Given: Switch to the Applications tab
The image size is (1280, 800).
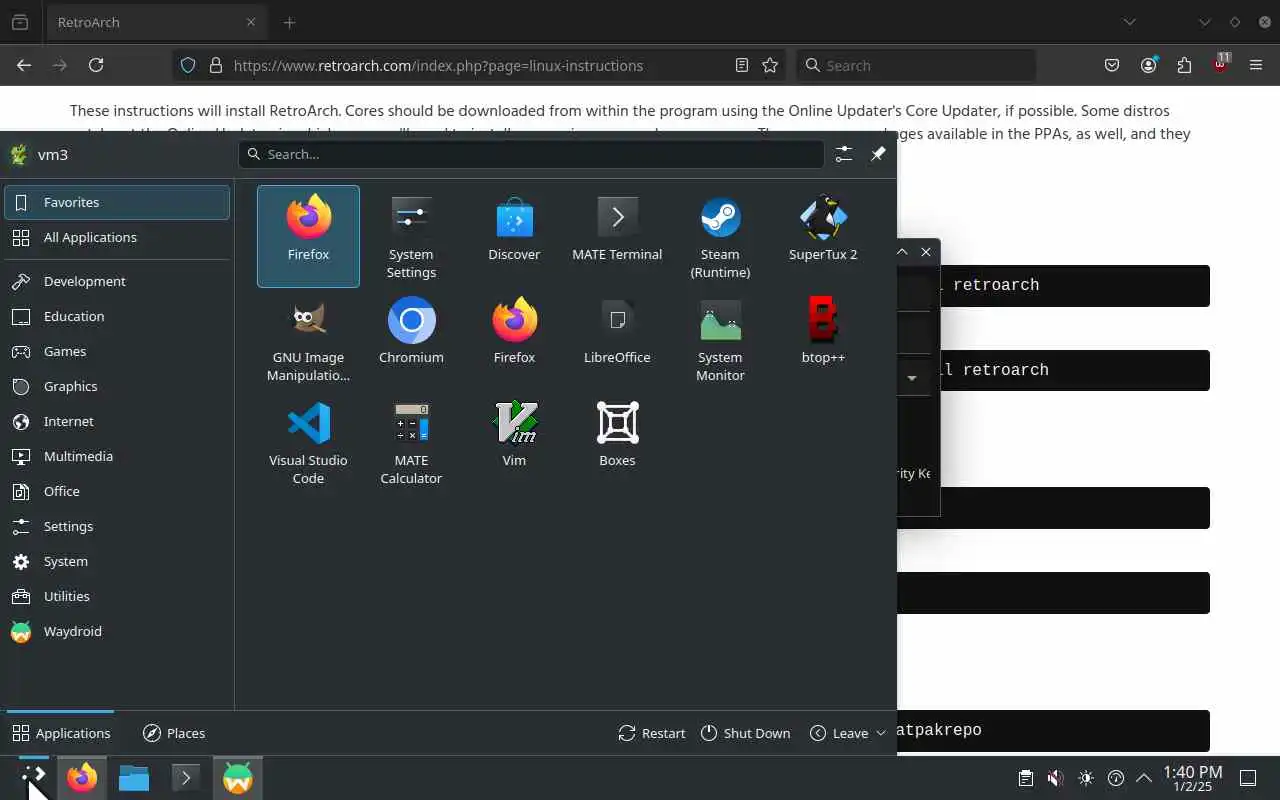Looking at the screenshot, I should [61, 733].
